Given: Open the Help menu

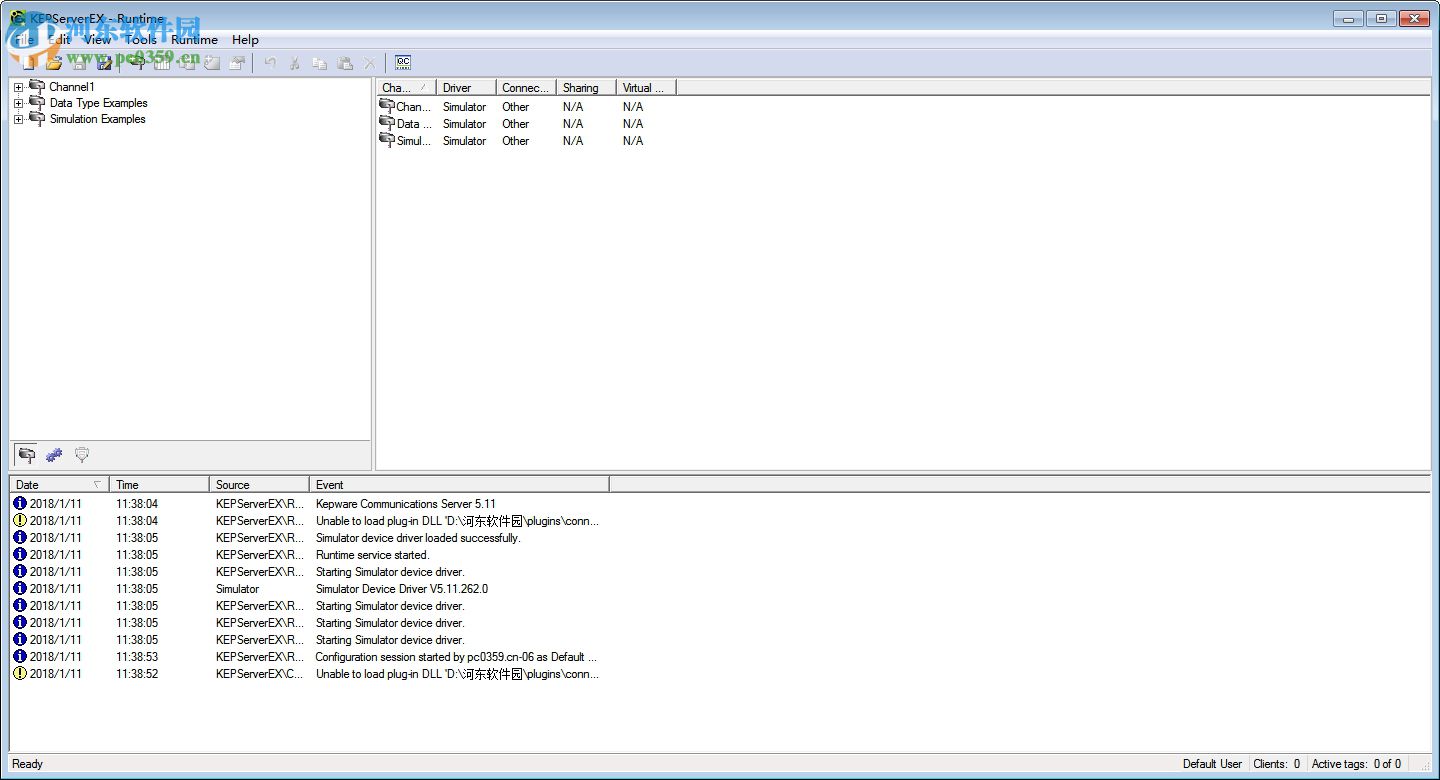Looking at the screenshot, I should tap(245, 40).
